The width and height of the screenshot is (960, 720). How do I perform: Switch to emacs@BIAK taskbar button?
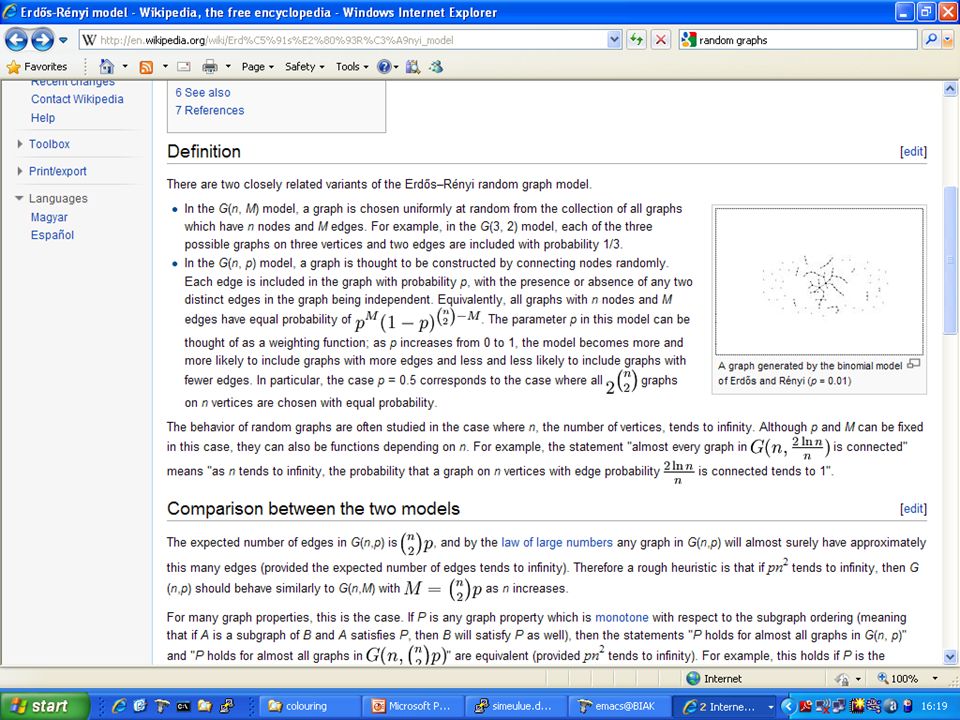620,706
